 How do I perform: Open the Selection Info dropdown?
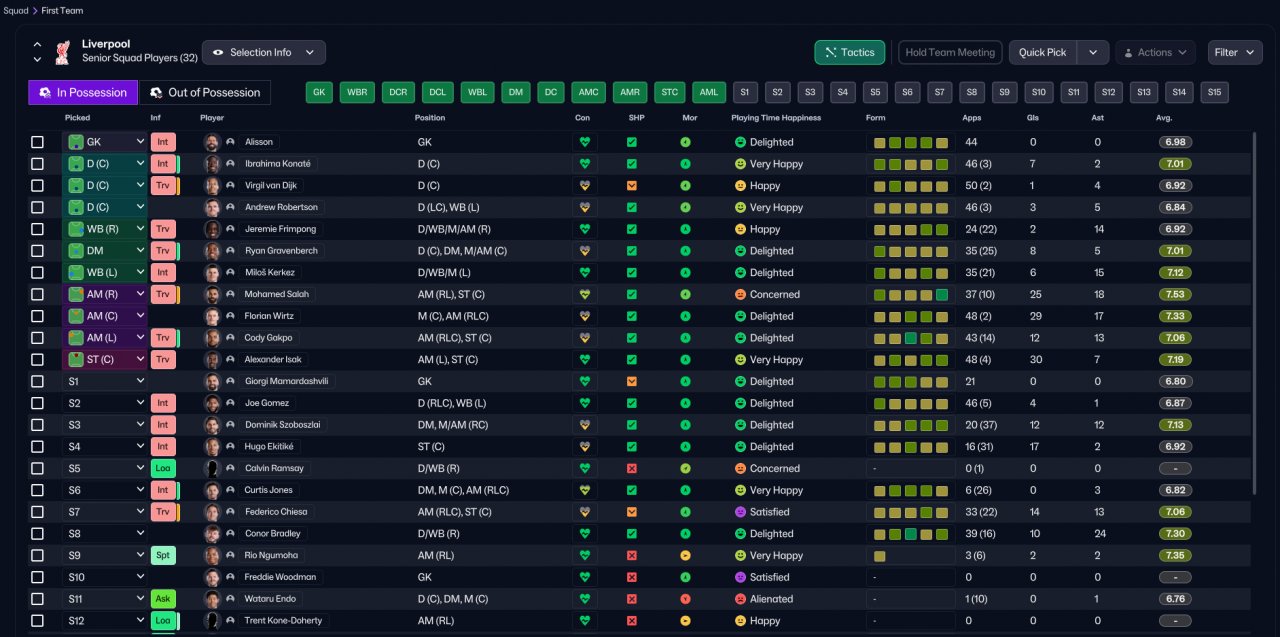pos(264,52)
